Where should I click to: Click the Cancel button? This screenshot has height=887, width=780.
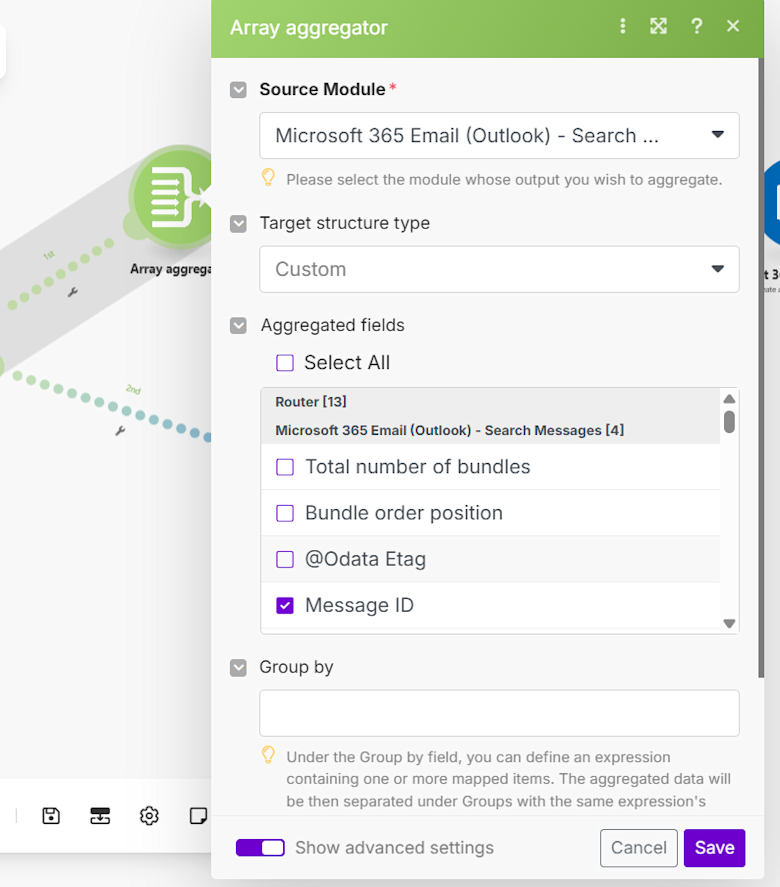tap(639, 847)
